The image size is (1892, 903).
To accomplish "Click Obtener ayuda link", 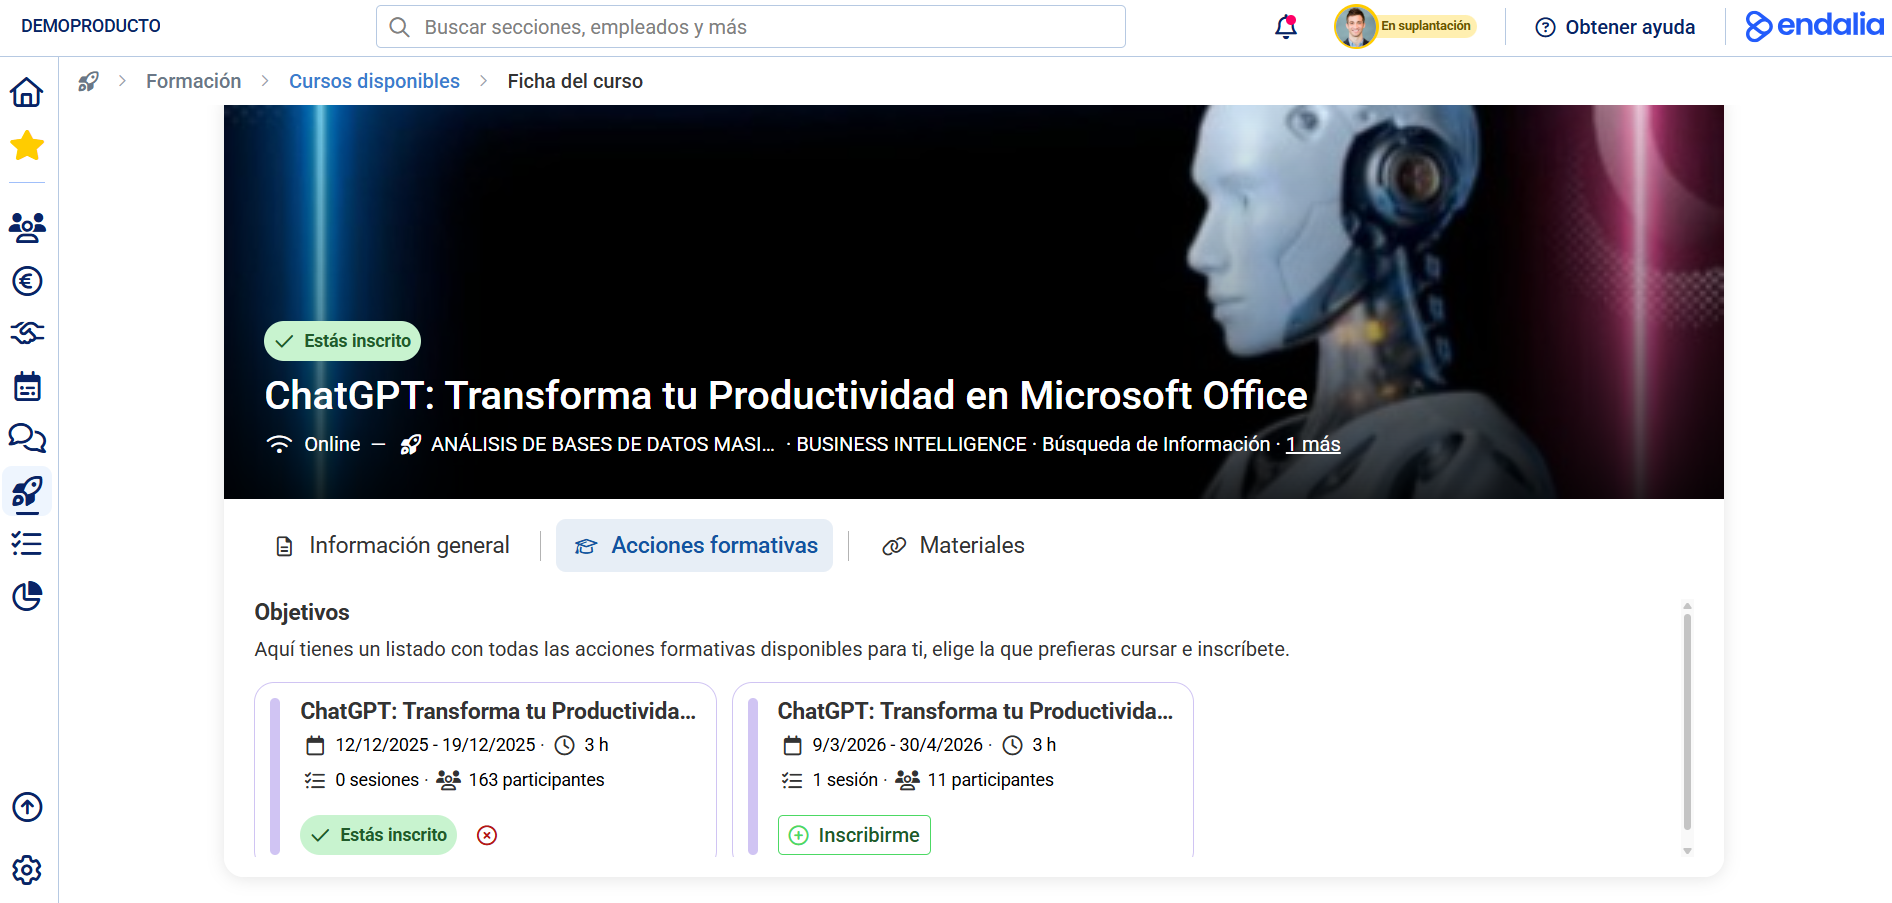I will (1615, 27).
